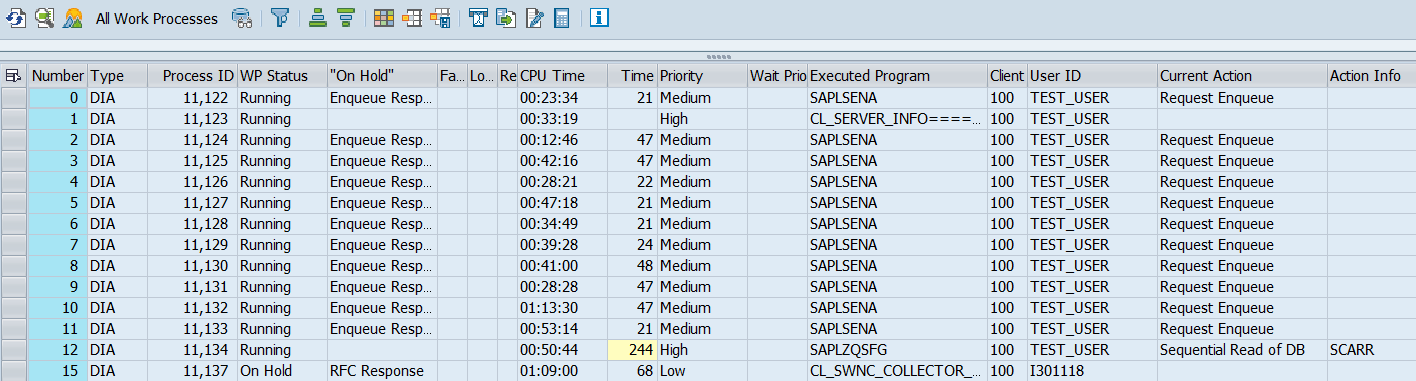Sort the list in descending order

click(x=346, y=18)
